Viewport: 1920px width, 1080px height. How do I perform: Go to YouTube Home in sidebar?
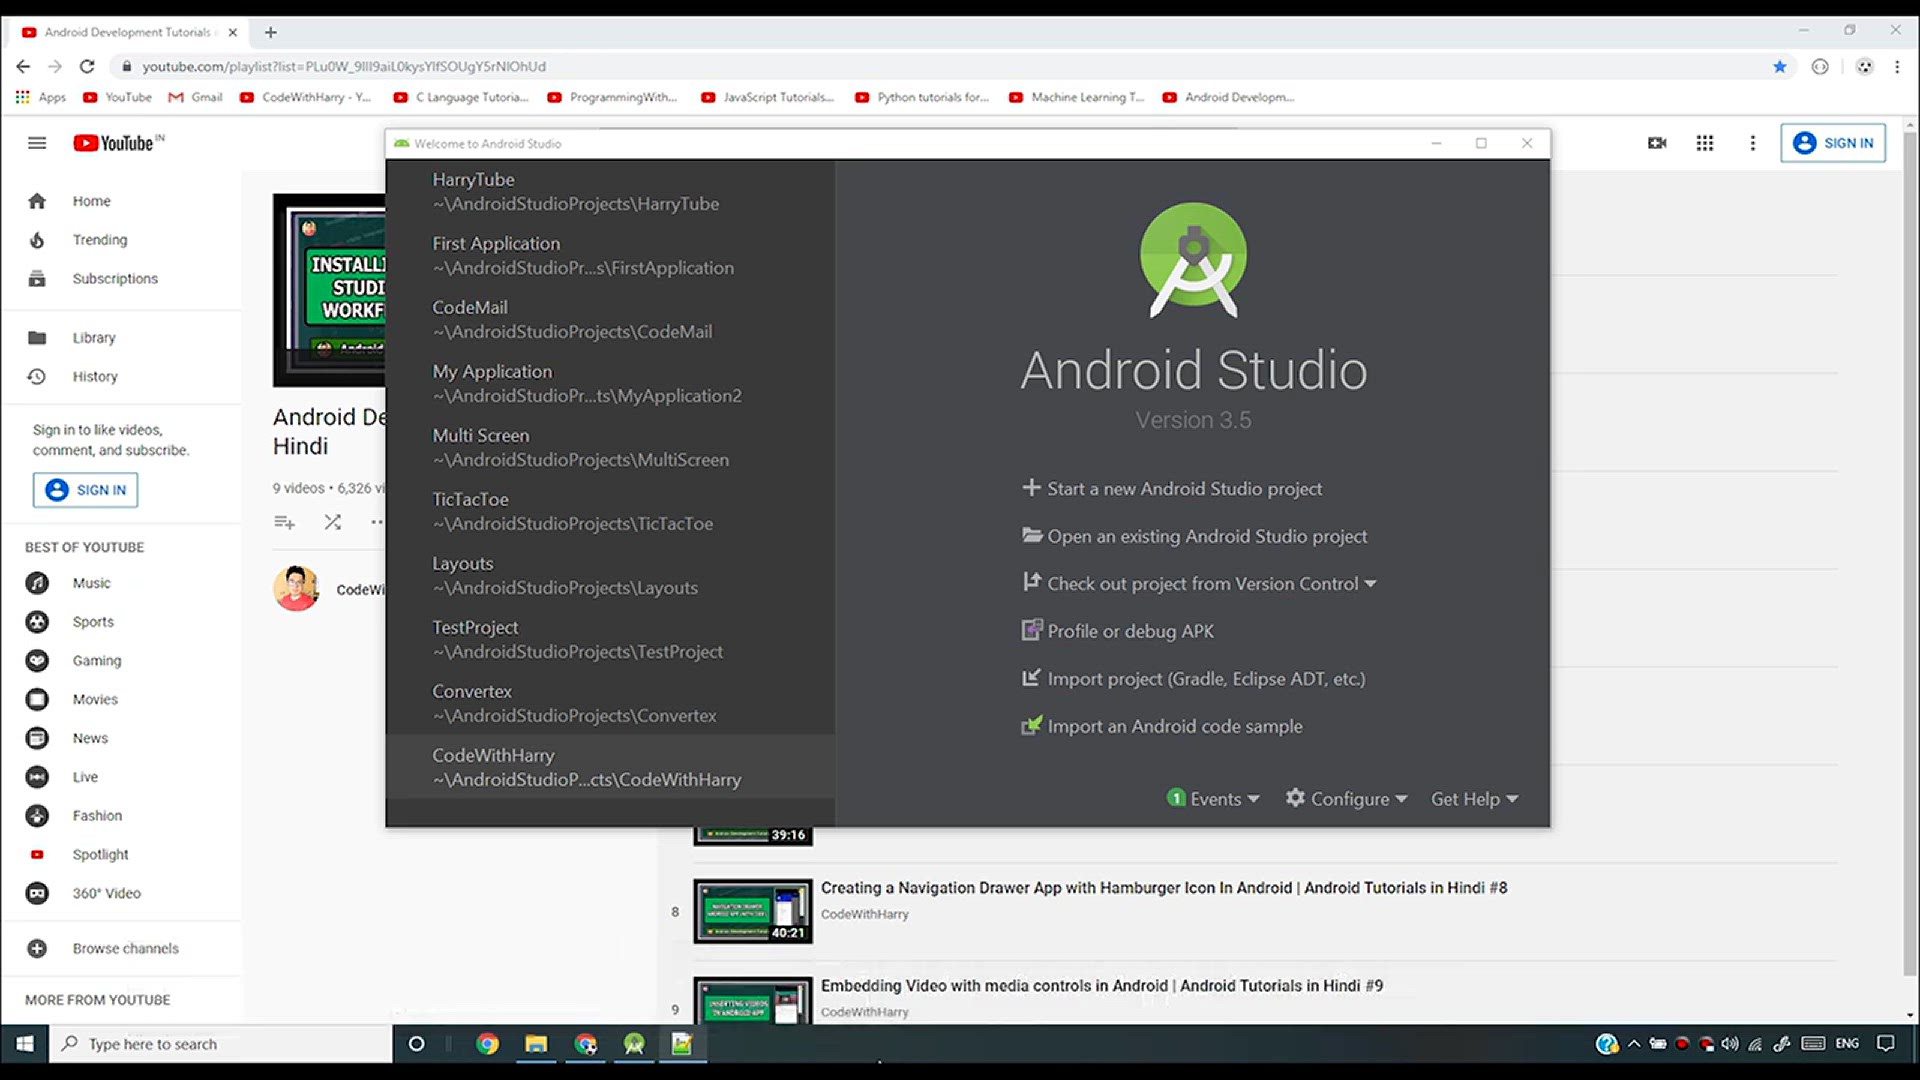[x=120, y=201]
